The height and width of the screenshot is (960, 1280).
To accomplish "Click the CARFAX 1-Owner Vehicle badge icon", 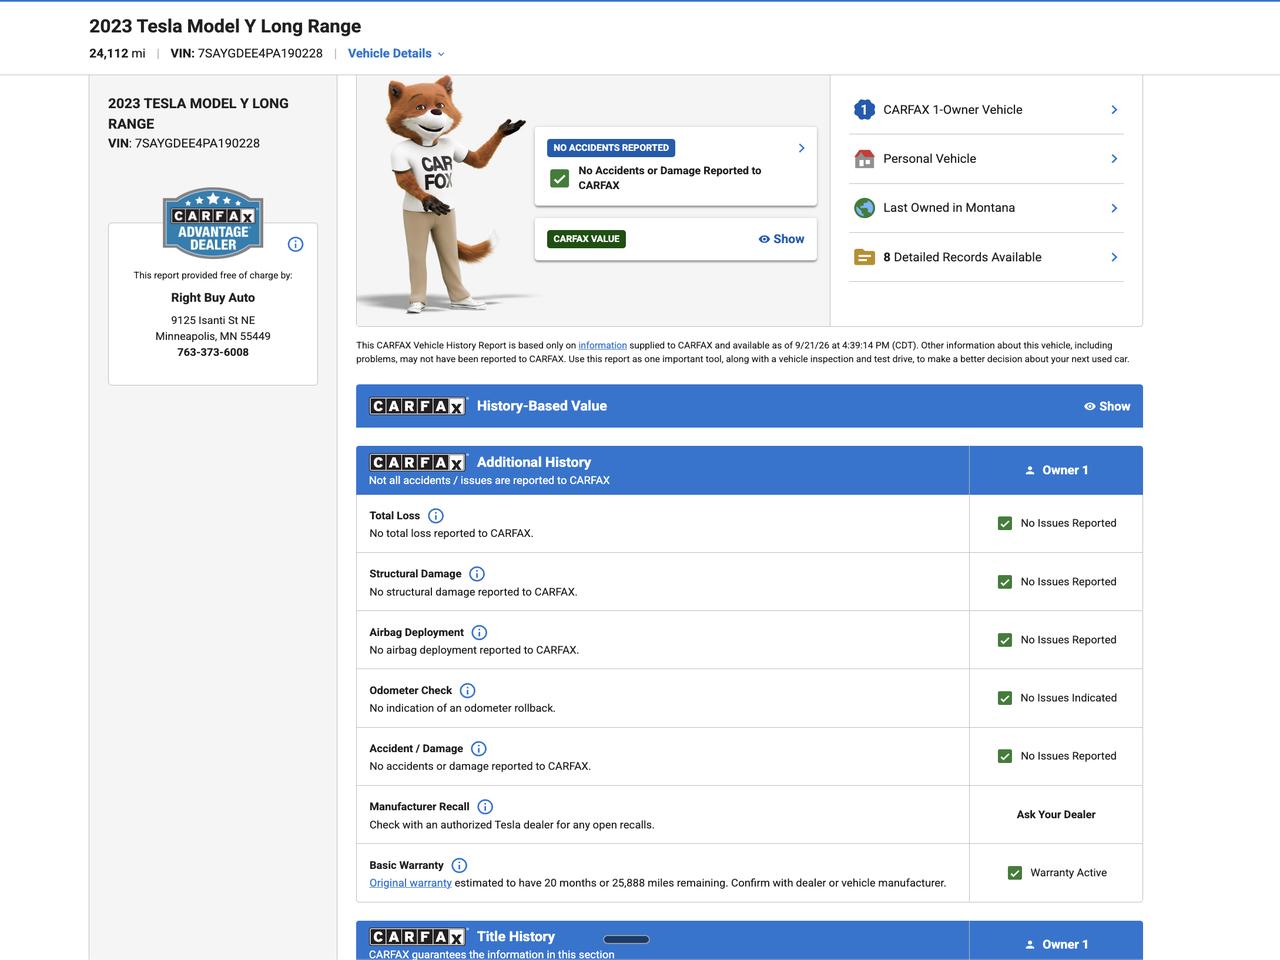I will pos(864,110).
